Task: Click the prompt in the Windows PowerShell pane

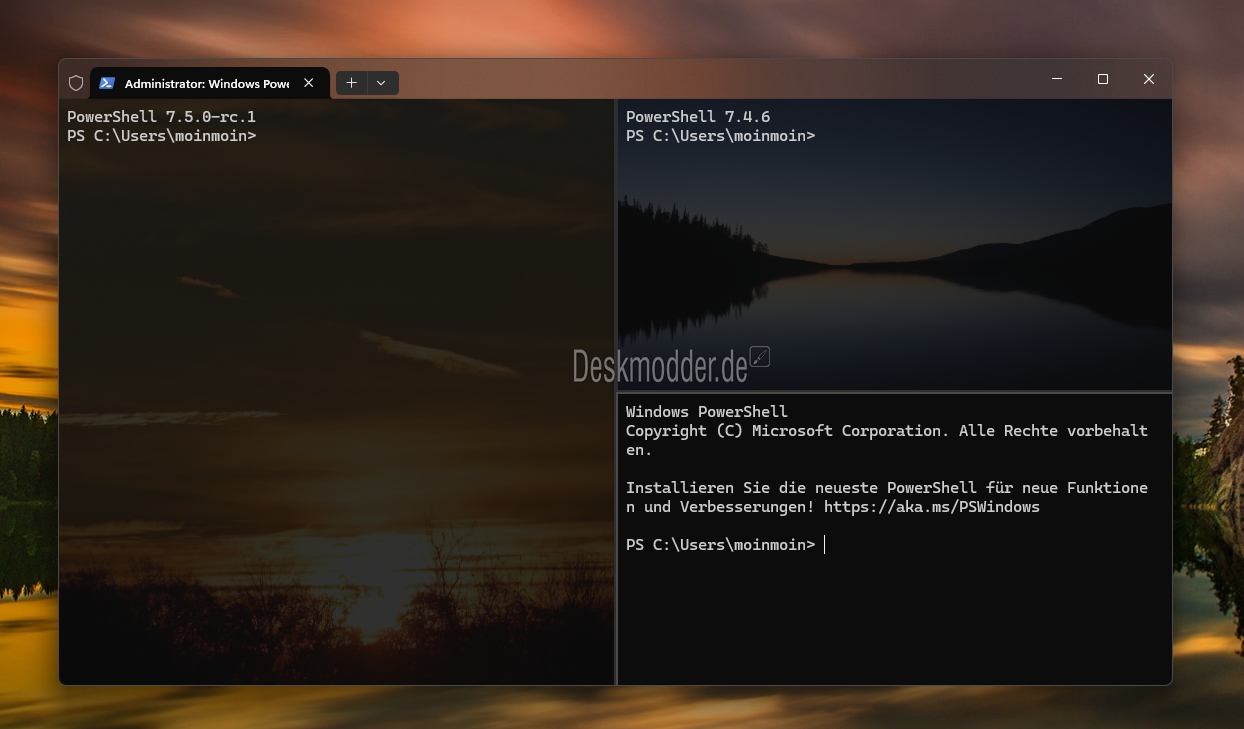Action: tap(720, 545)
